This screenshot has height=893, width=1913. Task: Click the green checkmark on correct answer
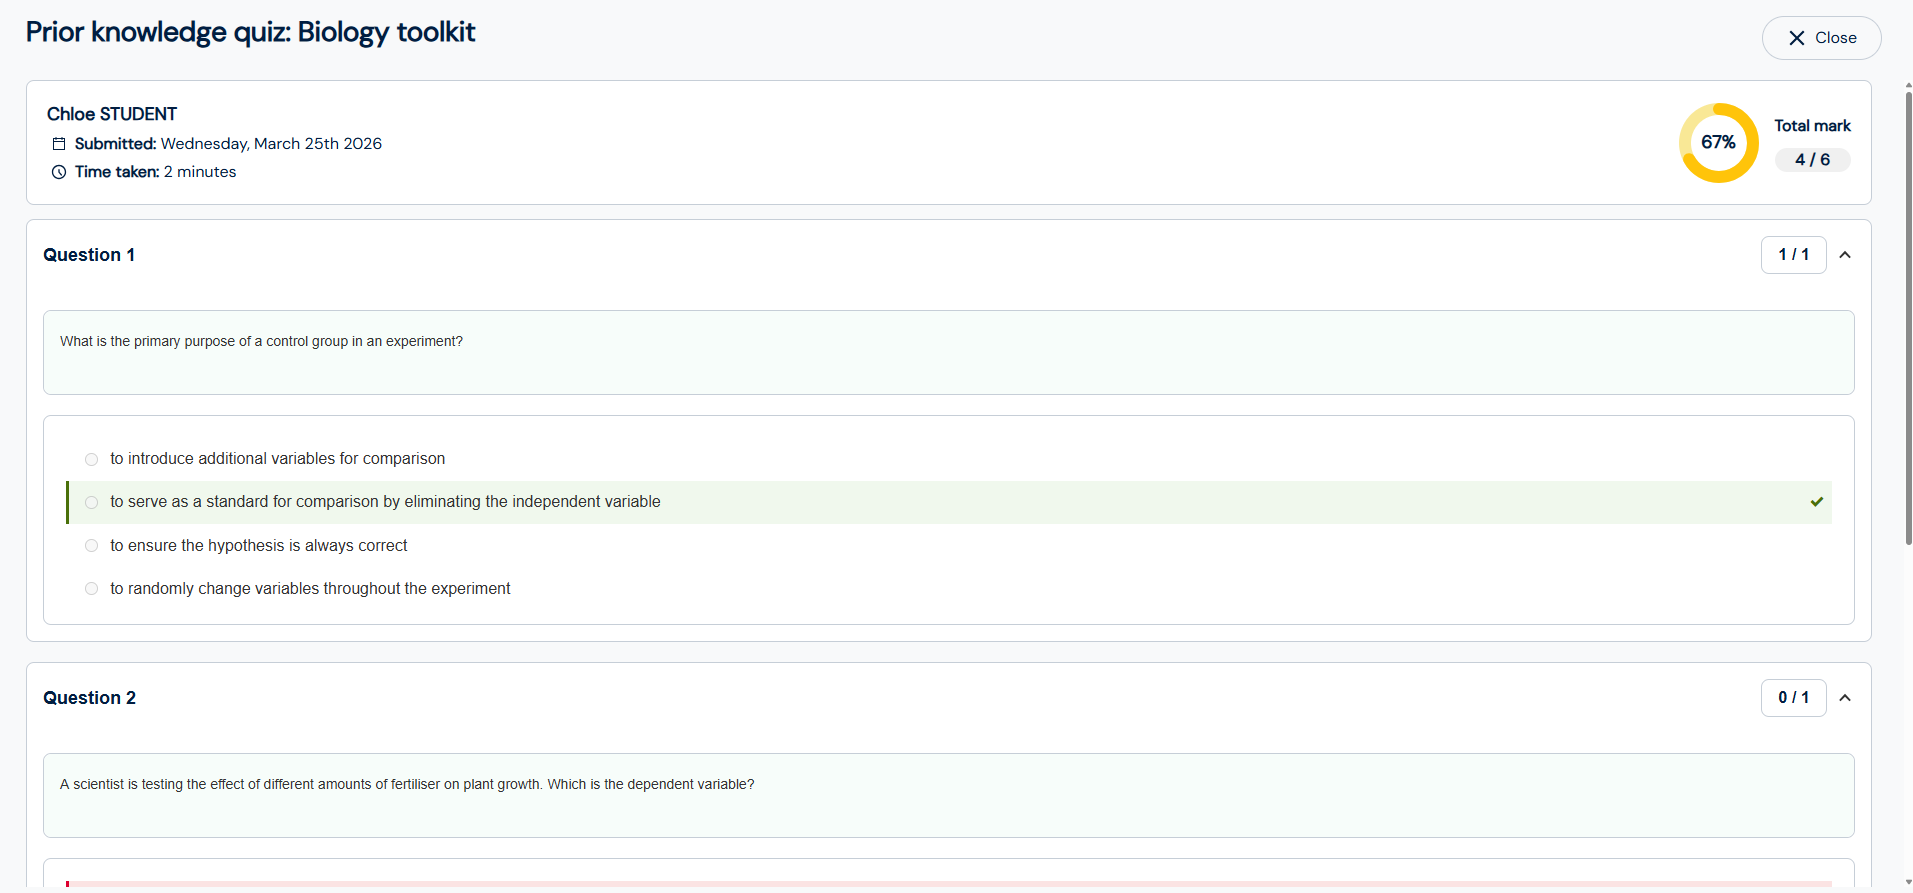coord(1816,502)
